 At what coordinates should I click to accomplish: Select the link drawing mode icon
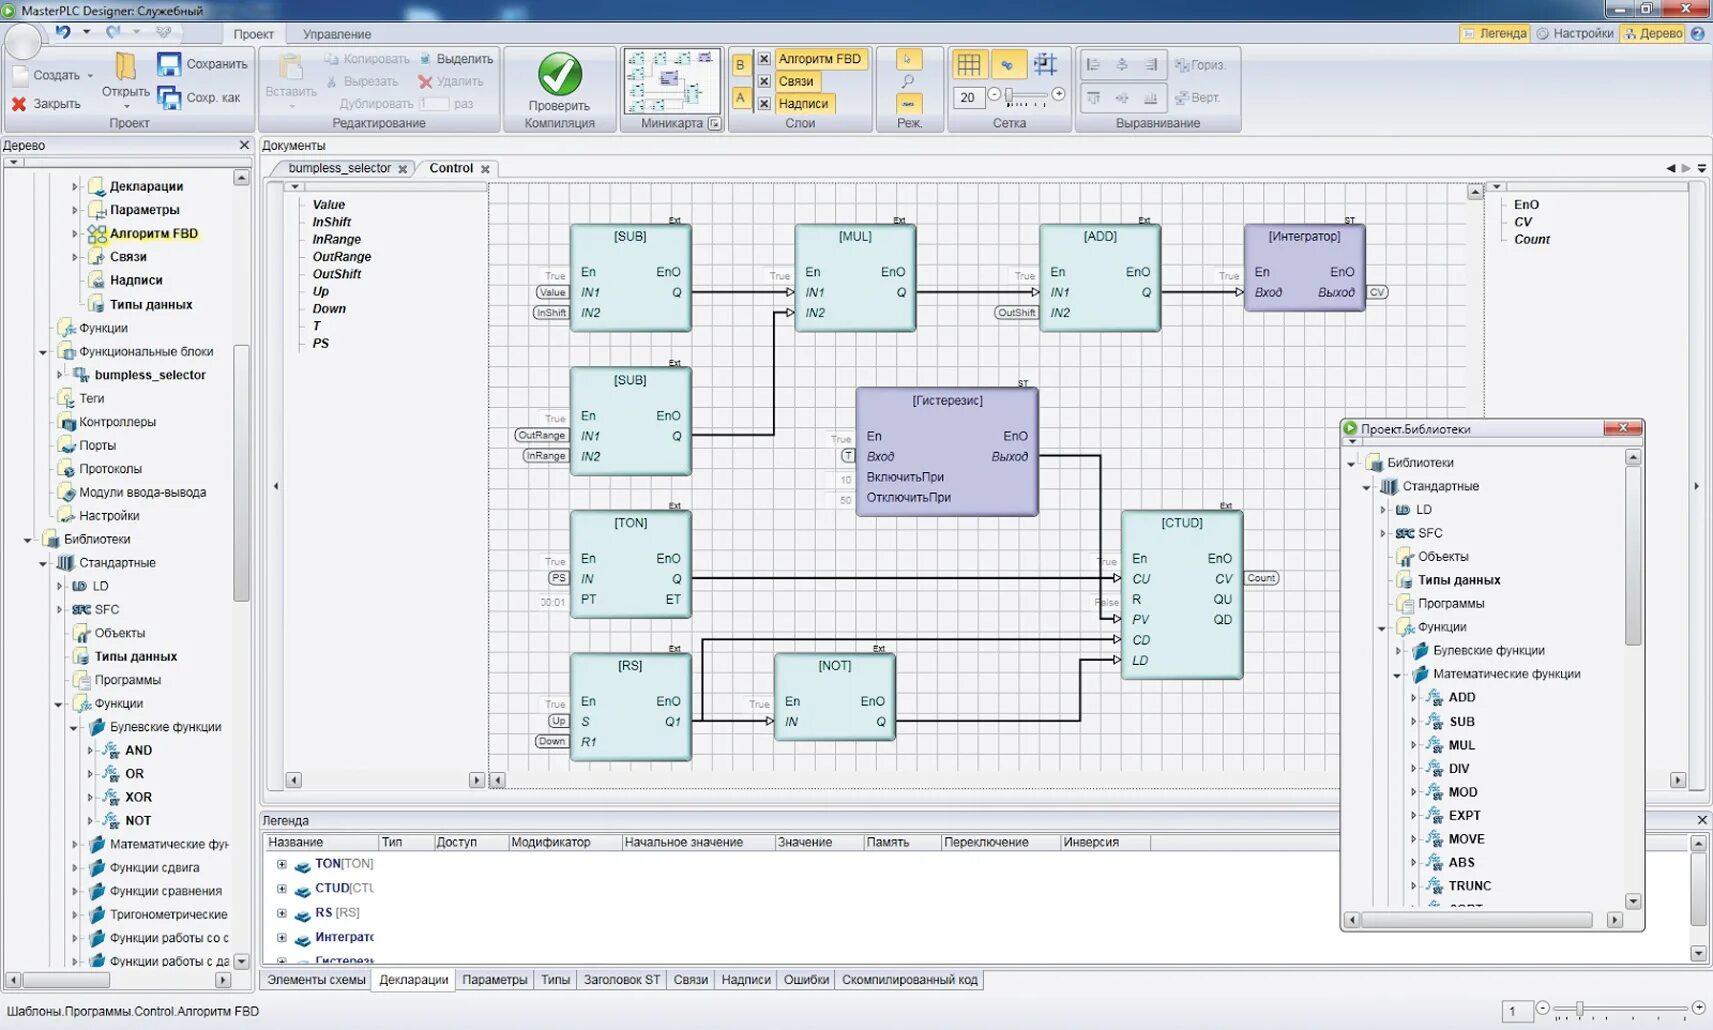click(x=909, y=103)
